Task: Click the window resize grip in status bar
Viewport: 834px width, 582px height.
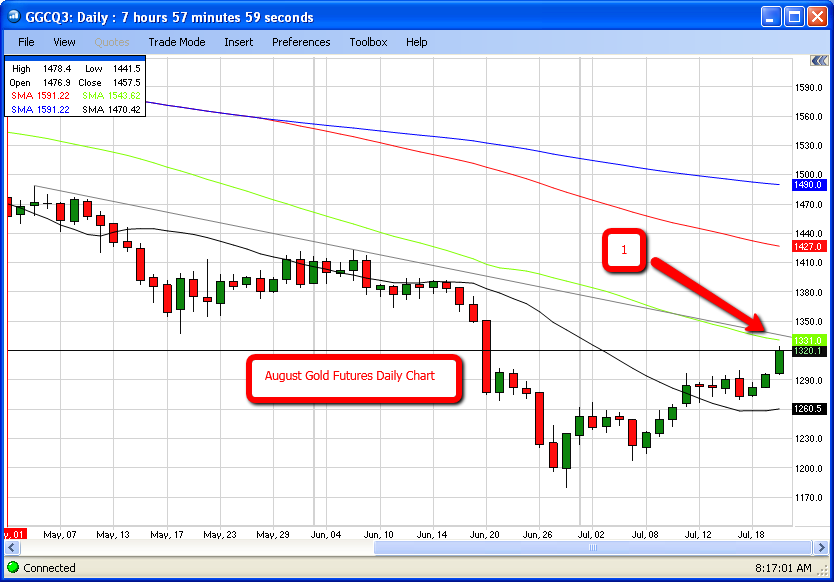Action: (824, 570)
